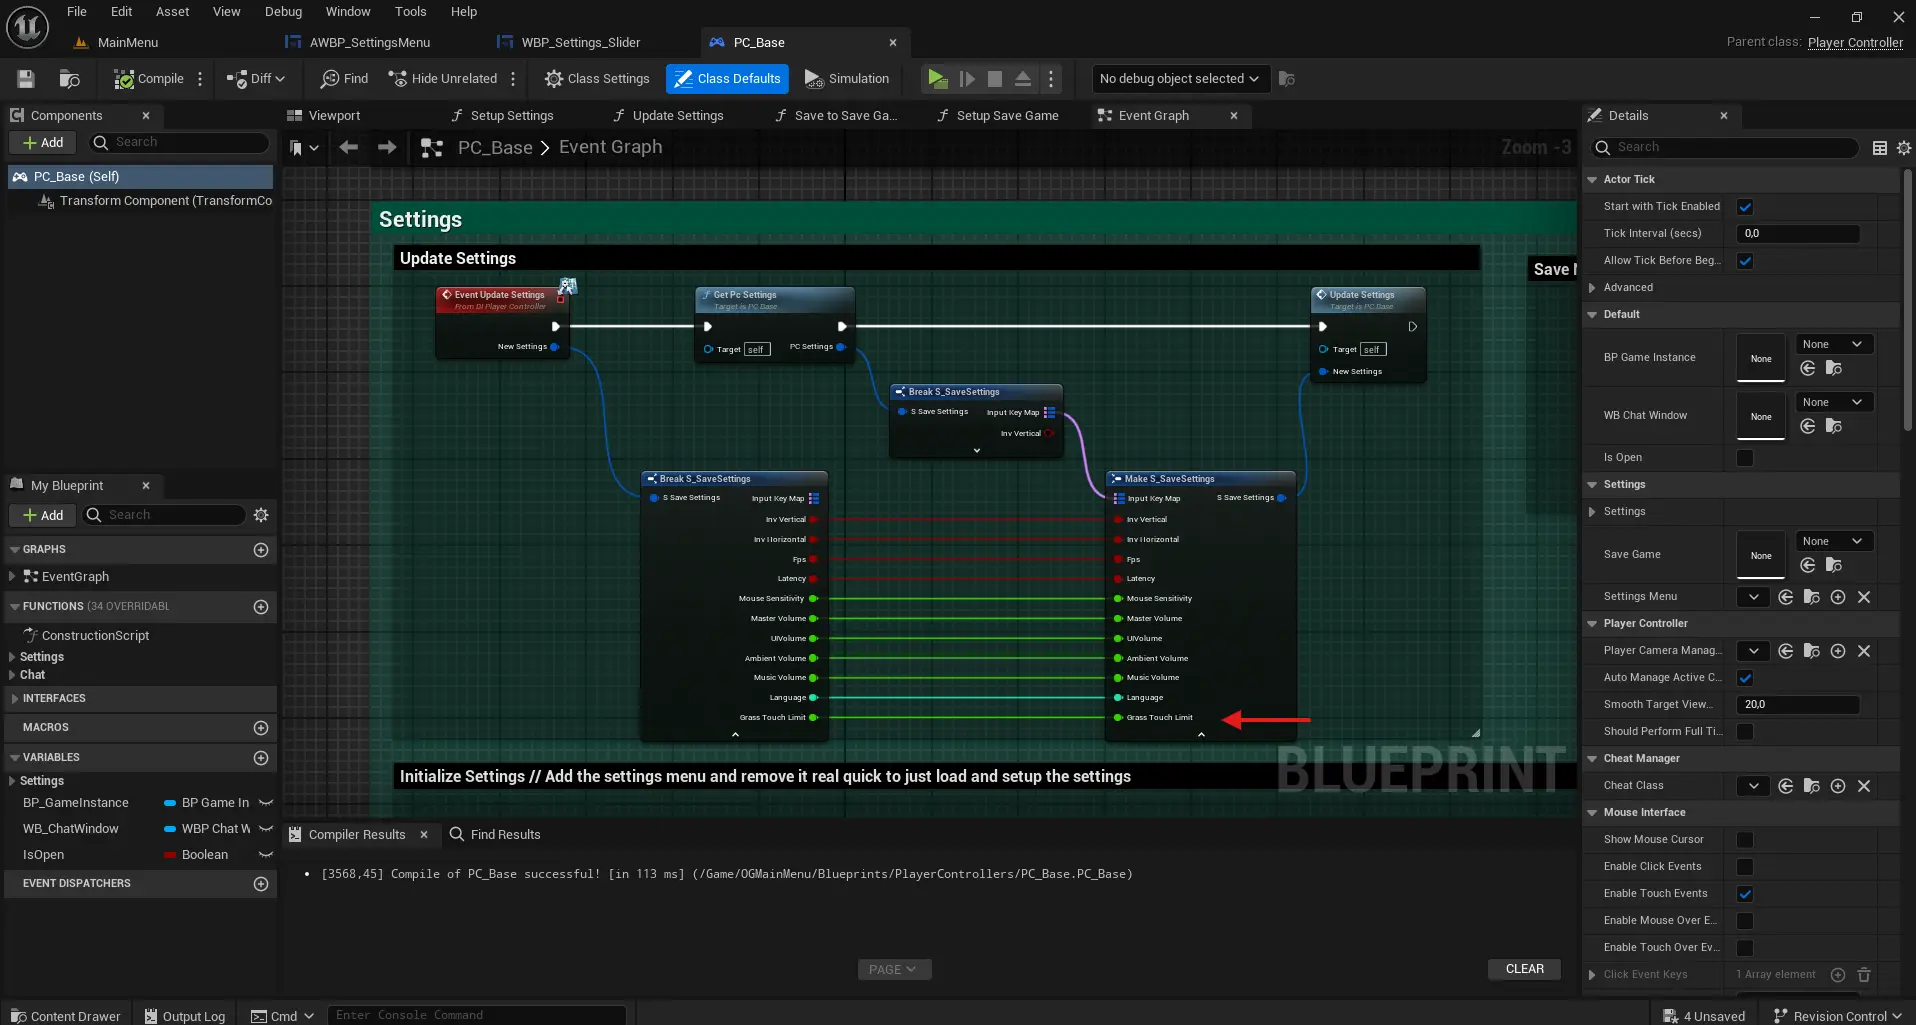Open Class Settings
The height and width of the screenshot is (1025, 1916).
click(x=597, y=79)
